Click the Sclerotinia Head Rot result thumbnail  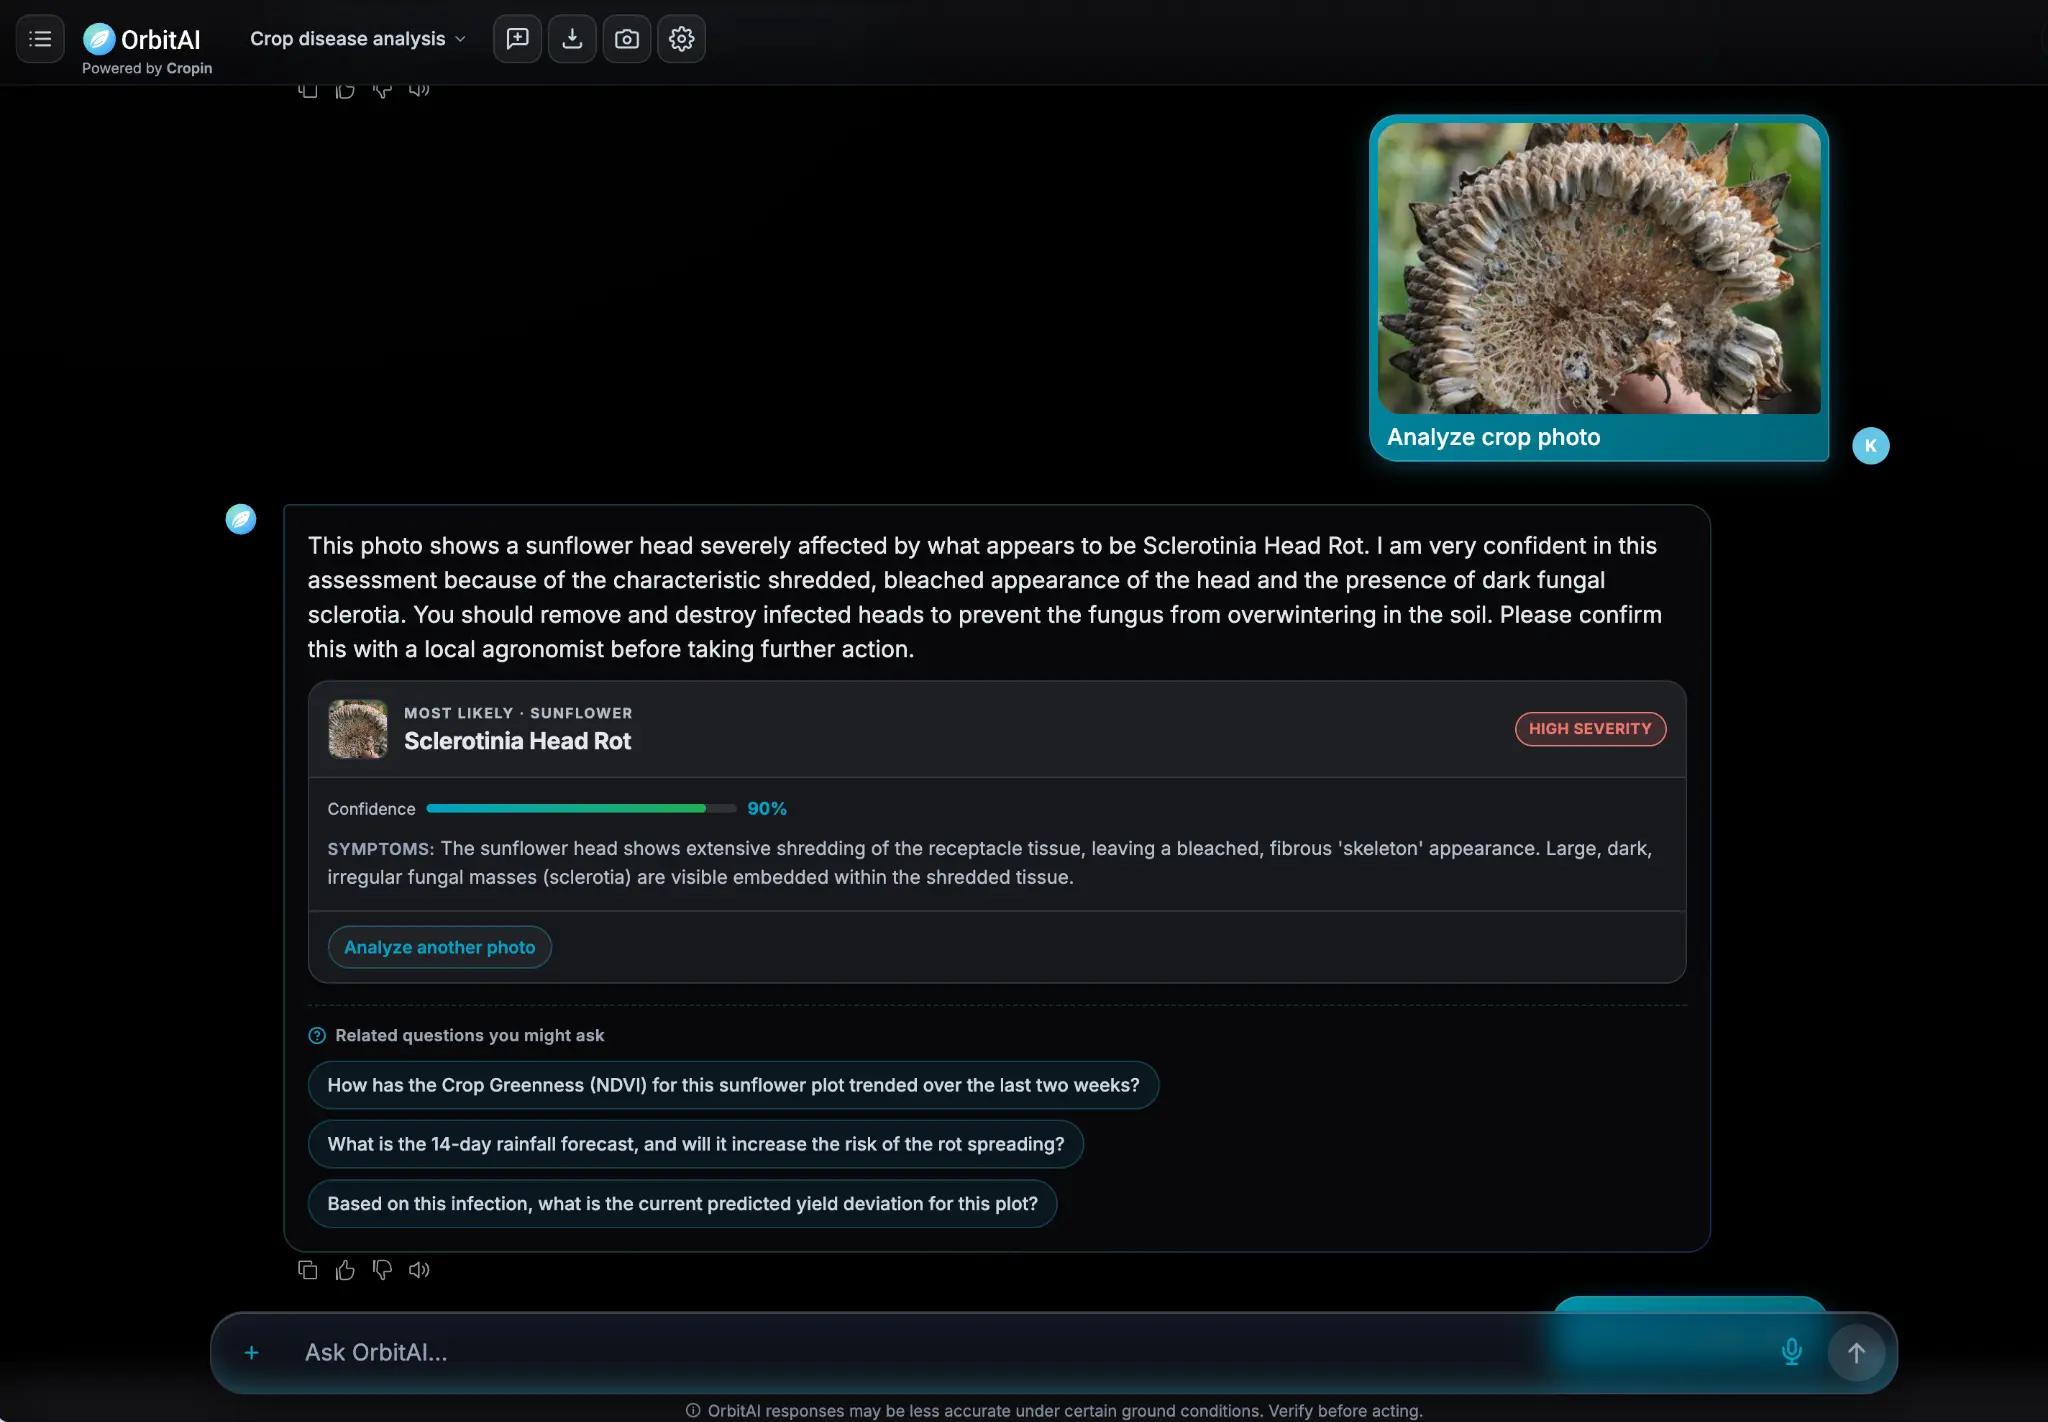358,729
